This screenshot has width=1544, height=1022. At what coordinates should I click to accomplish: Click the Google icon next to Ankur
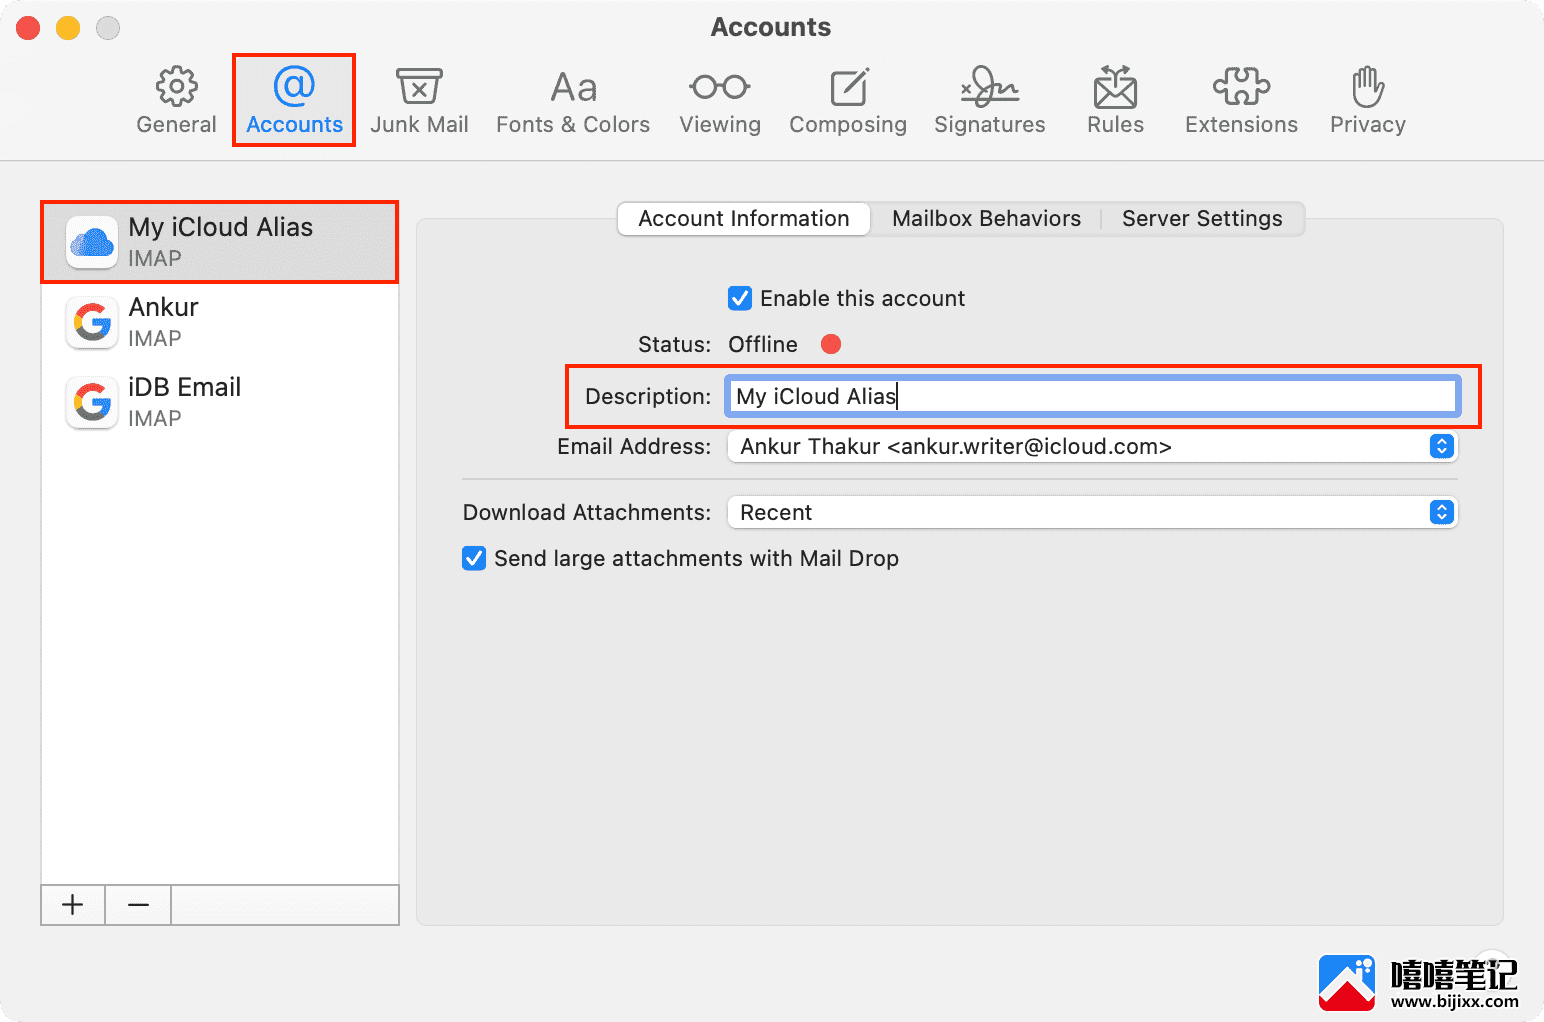[92, 322]
